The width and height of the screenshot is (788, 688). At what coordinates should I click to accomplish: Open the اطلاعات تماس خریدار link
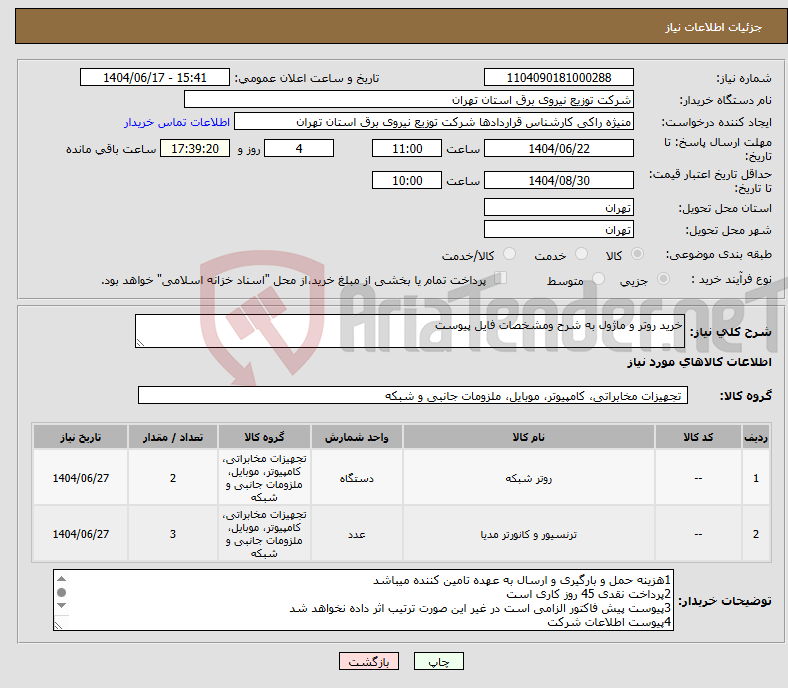click(177, 122)
